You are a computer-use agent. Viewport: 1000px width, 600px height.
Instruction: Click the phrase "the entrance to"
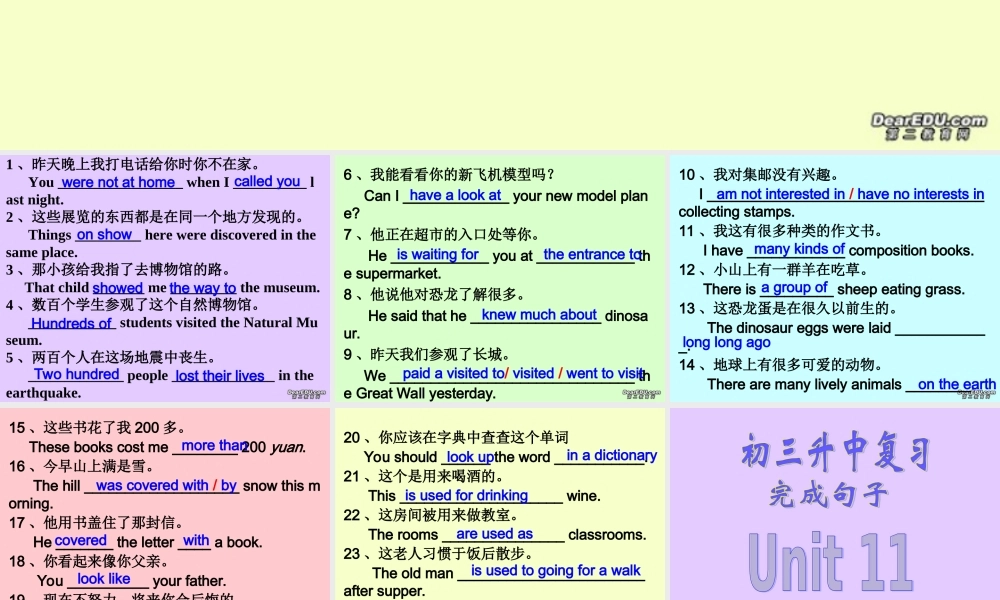coord(592,254)
